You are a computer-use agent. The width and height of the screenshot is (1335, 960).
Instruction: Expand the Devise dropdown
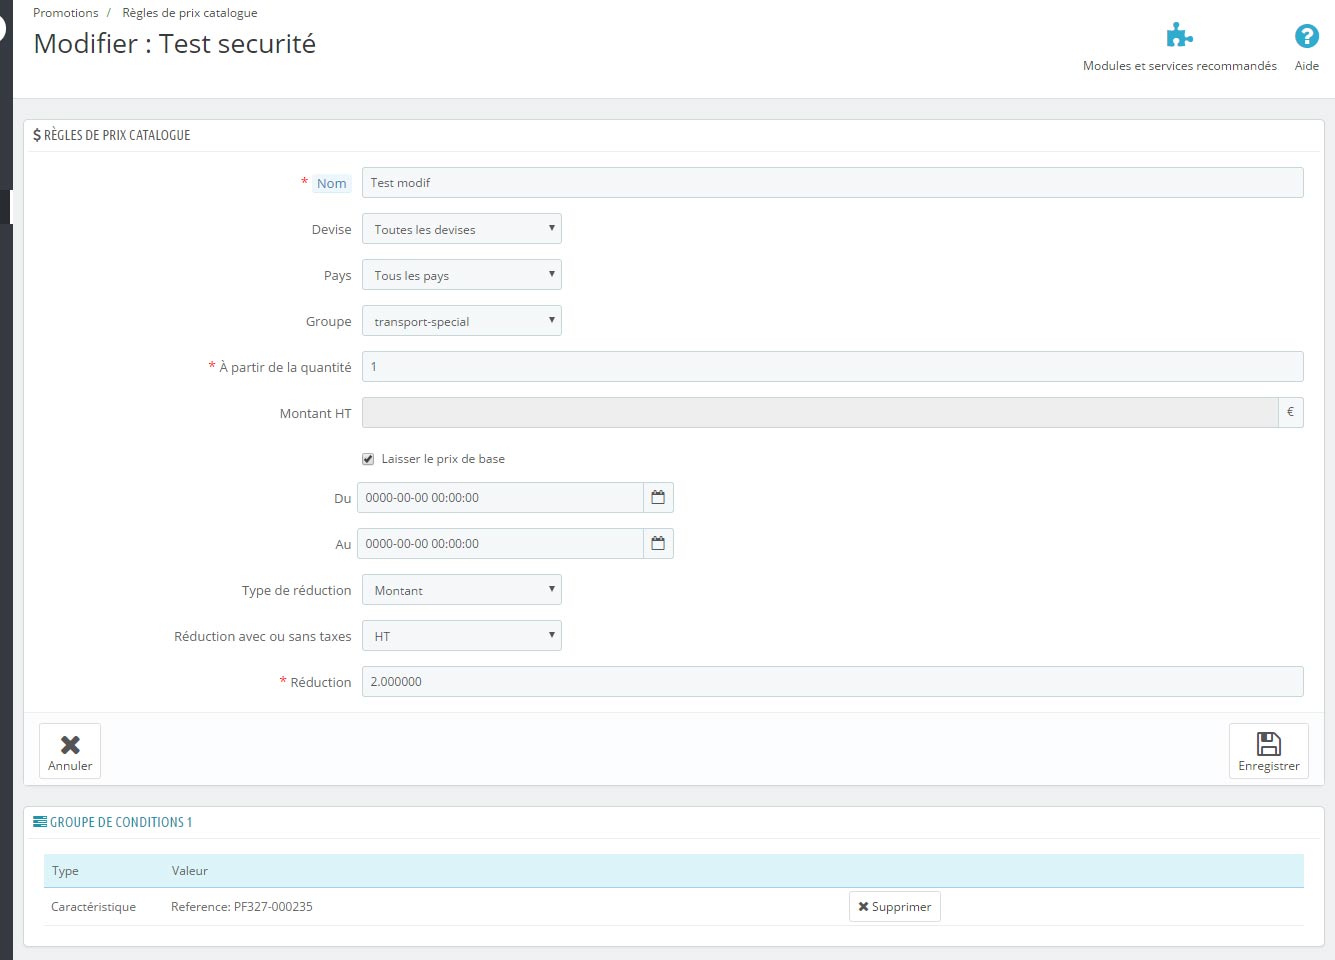pos(461,229)
